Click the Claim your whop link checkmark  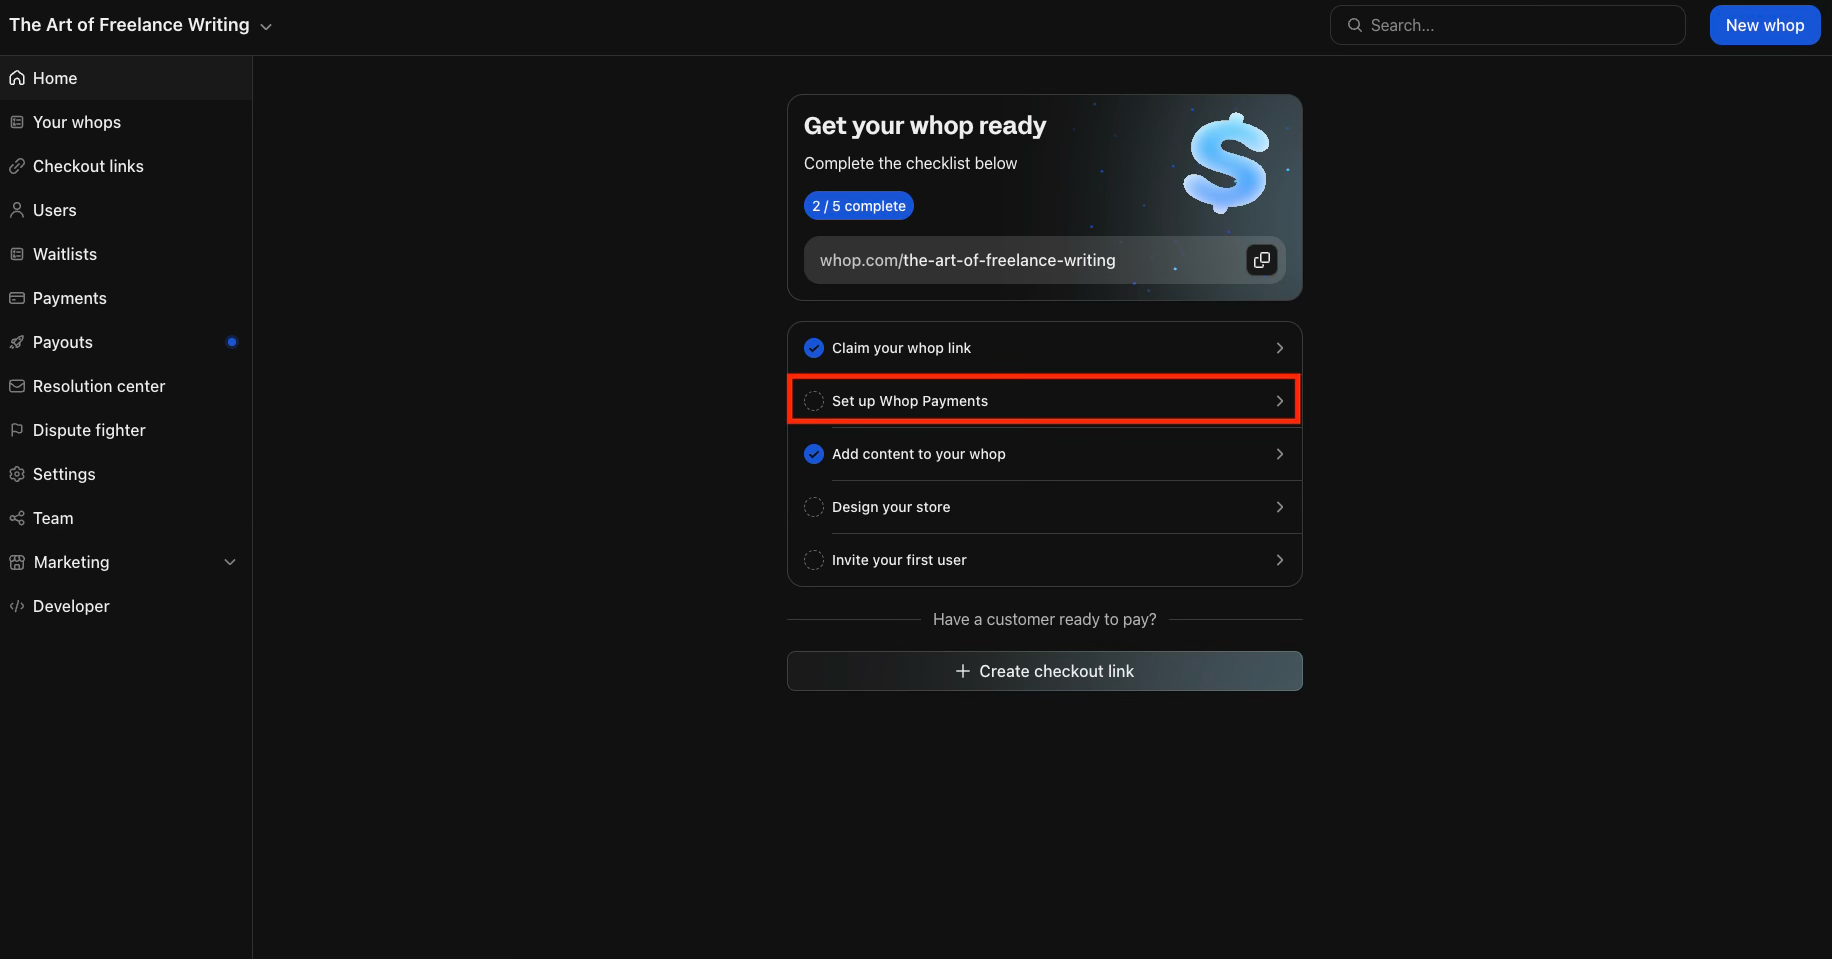(814, 348)
